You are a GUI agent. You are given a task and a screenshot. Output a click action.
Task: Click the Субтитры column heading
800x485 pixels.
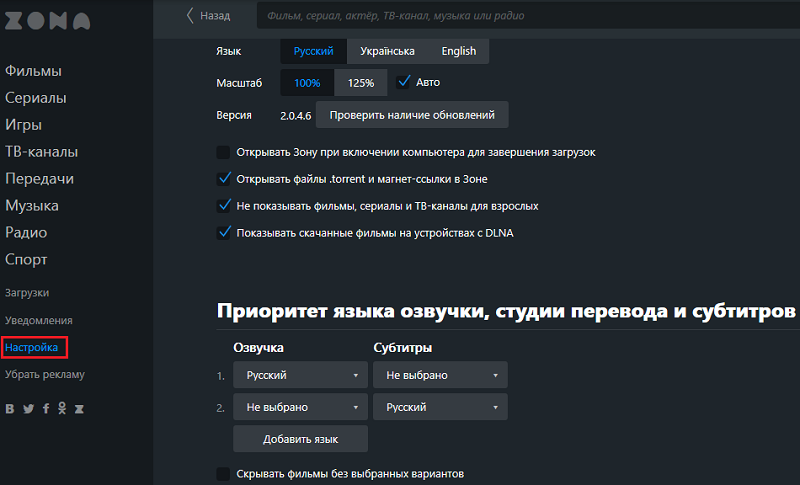[403, 348]
